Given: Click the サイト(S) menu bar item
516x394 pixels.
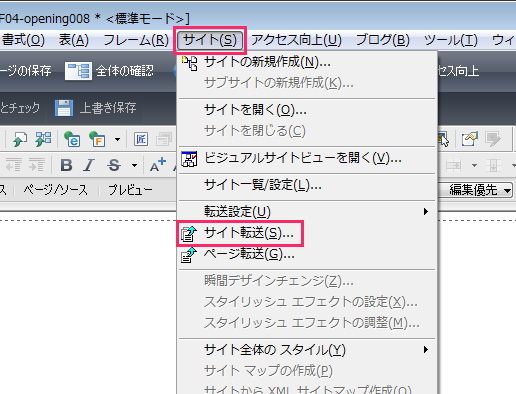Looking at the screenshot, I should click(210, 40).
